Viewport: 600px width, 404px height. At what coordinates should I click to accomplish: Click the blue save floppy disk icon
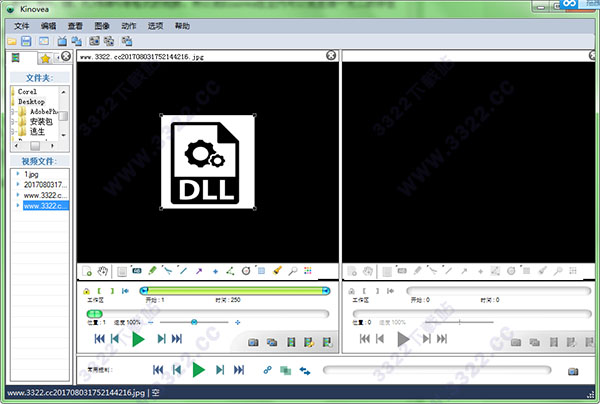(x=26, y=41)
